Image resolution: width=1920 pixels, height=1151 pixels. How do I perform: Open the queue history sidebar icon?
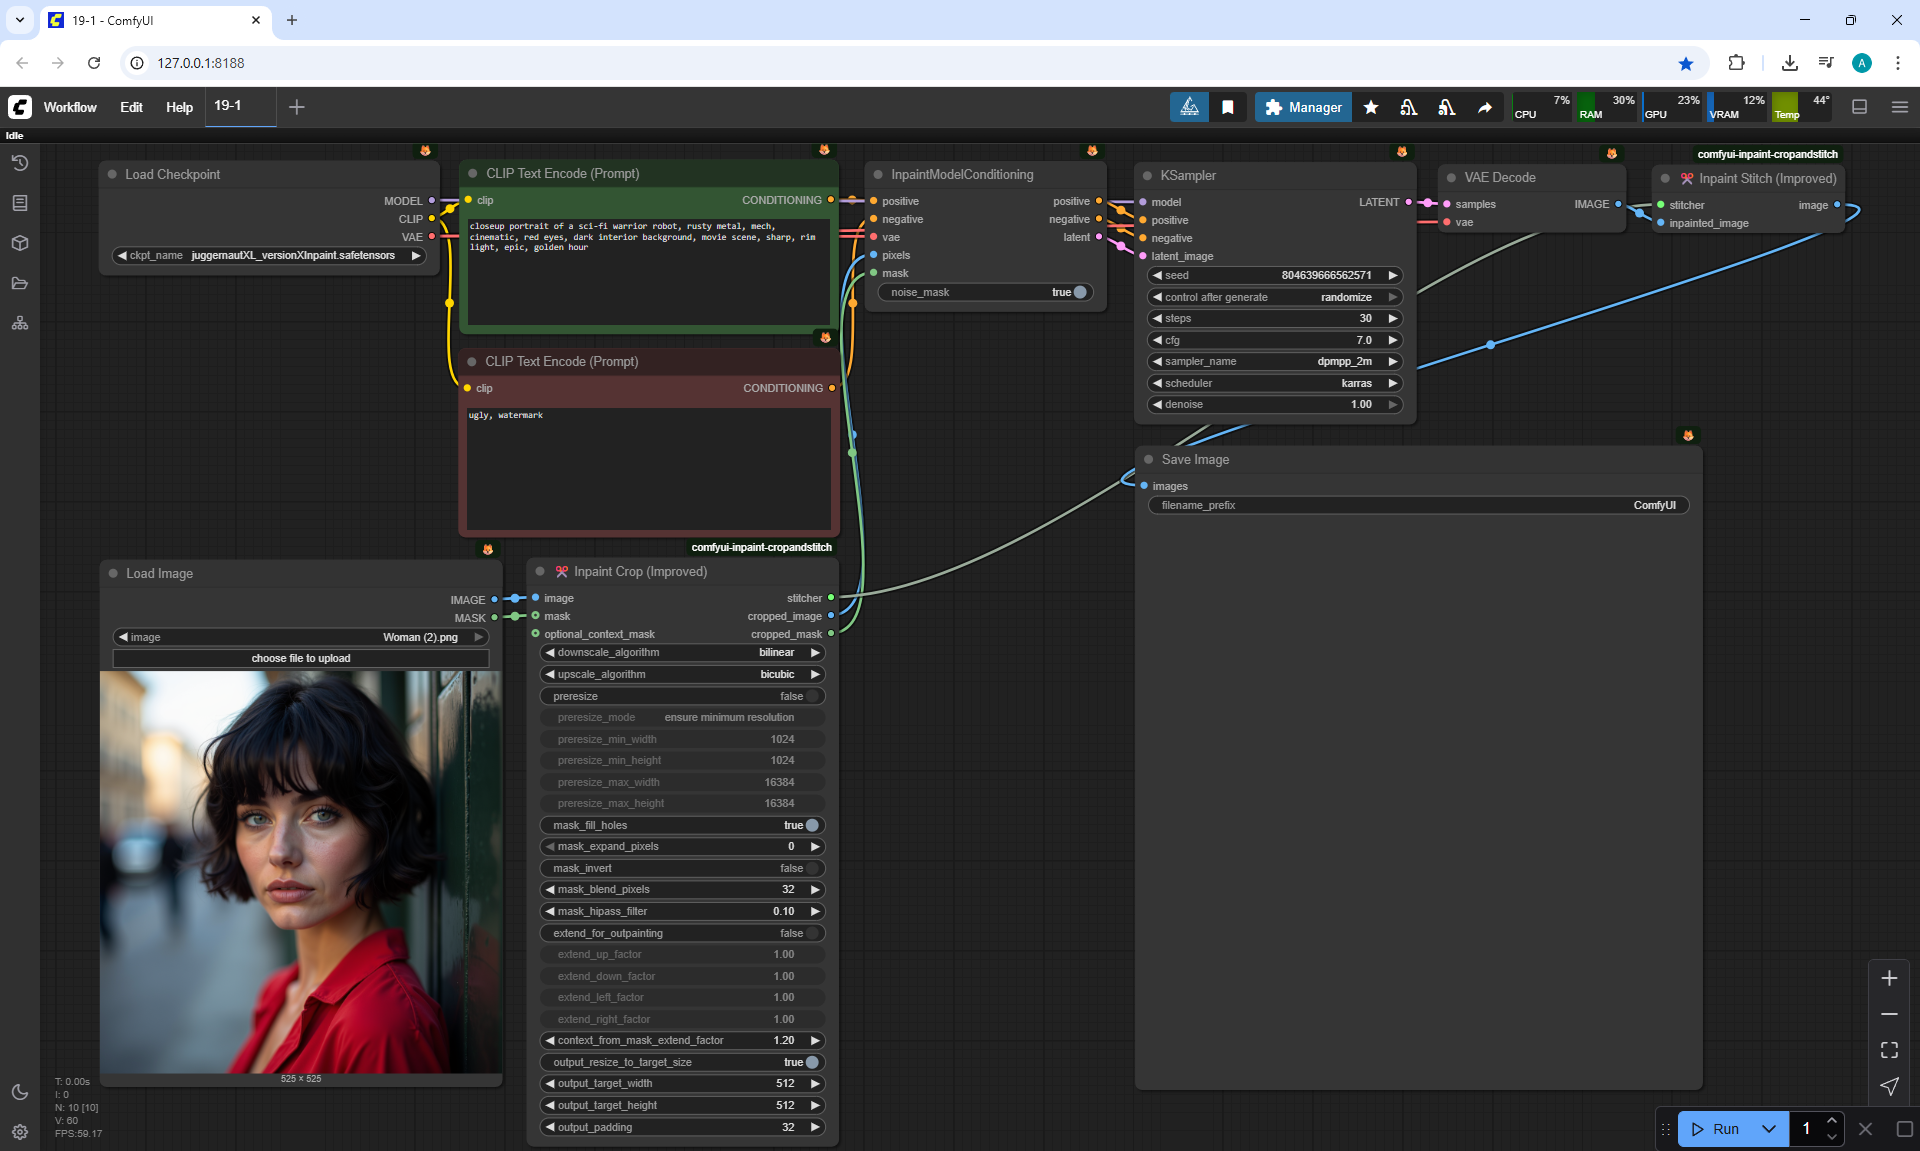(x=20, y=163)
